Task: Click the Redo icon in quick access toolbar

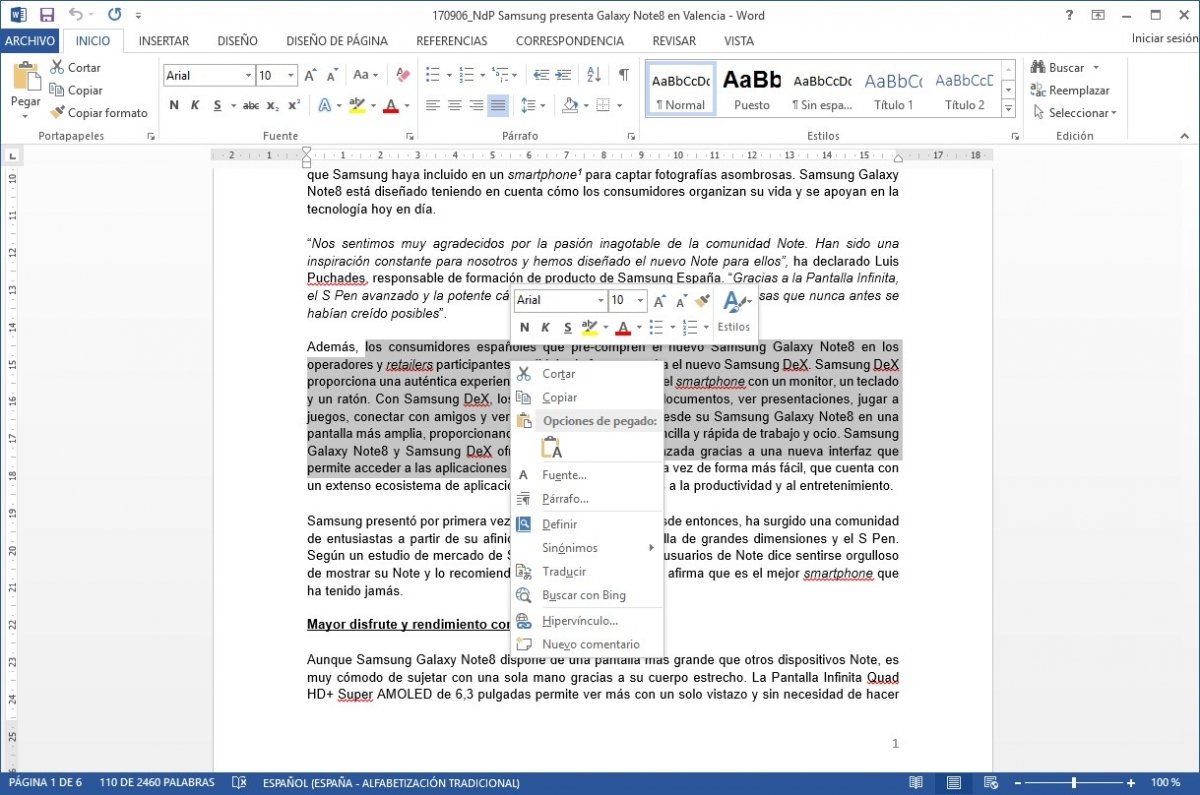Action: coord(114,15)
